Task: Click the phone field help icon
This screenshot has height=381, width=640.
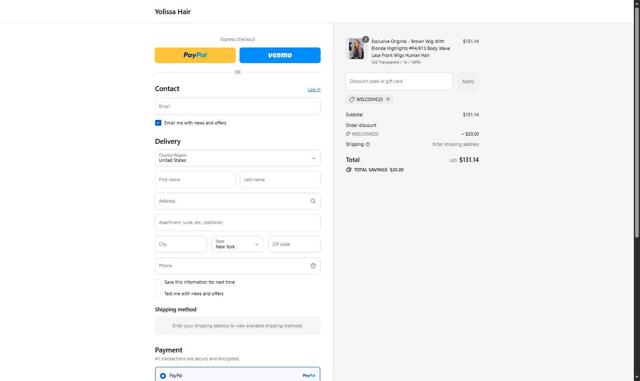Action: pos(313,266)
